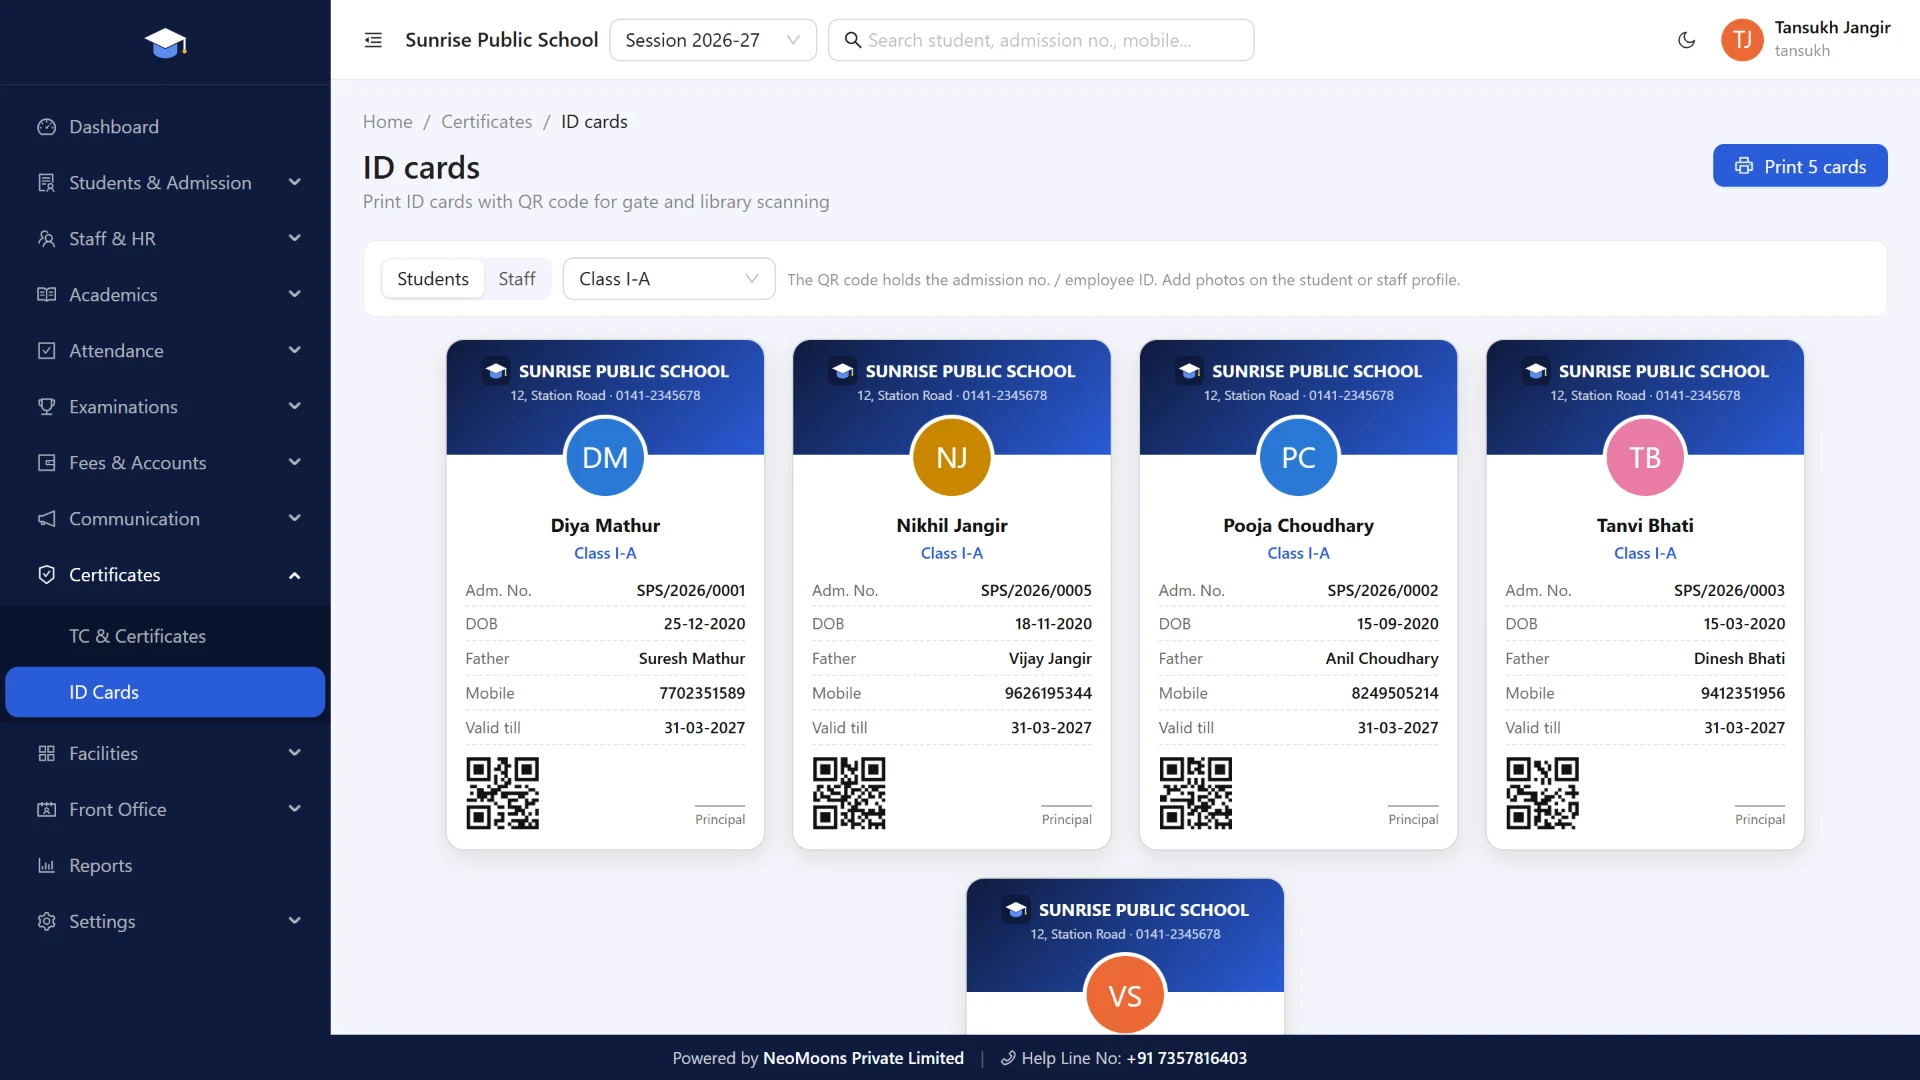This screenshot has width=1920, height=1080.
Task: Select ID Cards sidebar item
Action: (165, 692)
